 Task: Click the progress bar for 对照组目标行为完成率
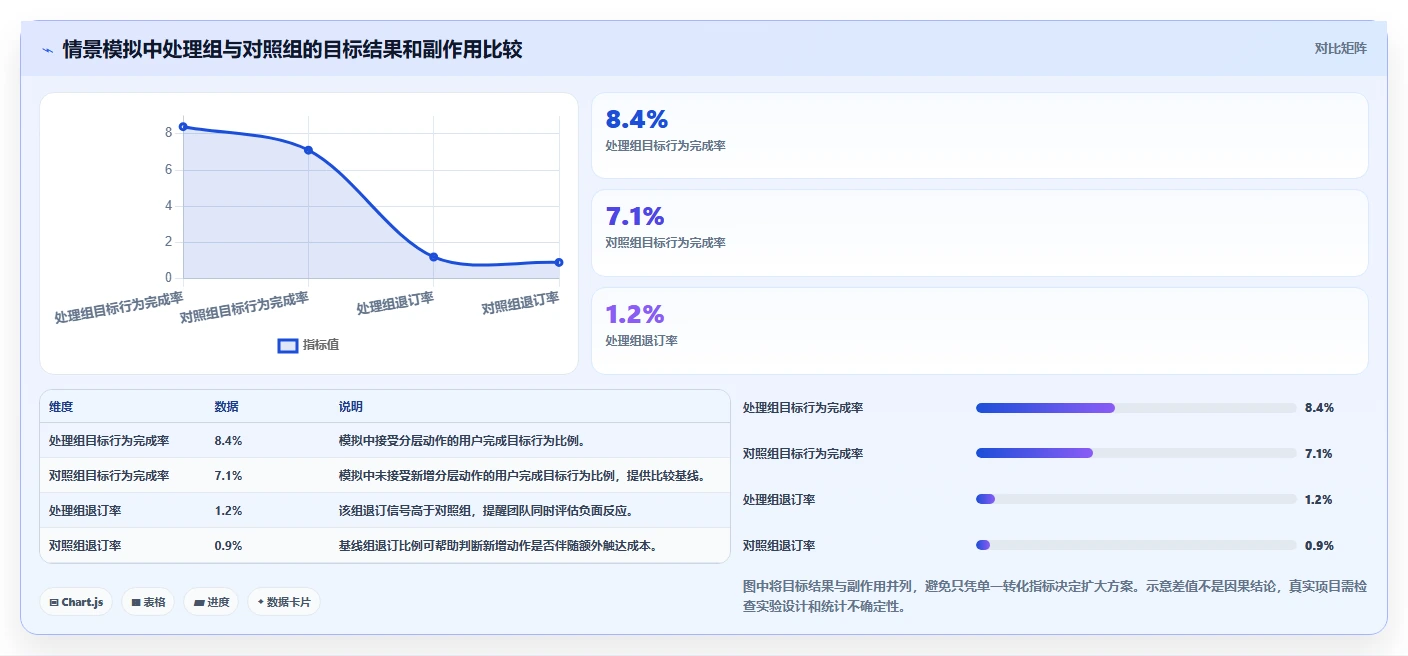1136,453
